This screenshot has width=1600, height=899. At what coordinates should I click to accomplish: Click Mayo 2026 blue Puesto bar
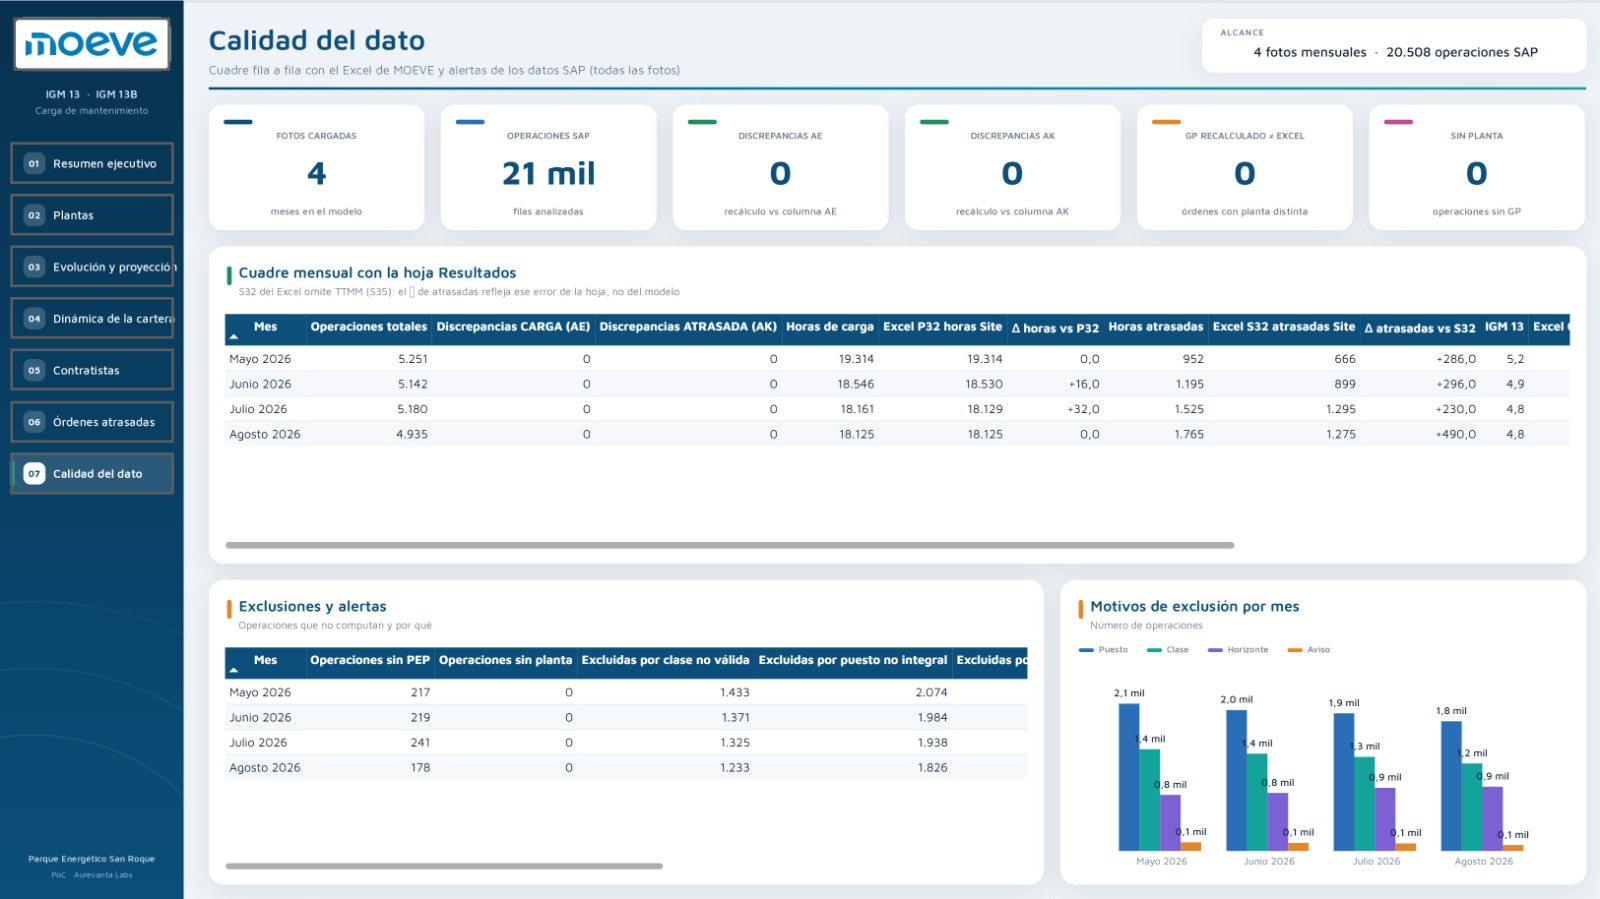1128,777
